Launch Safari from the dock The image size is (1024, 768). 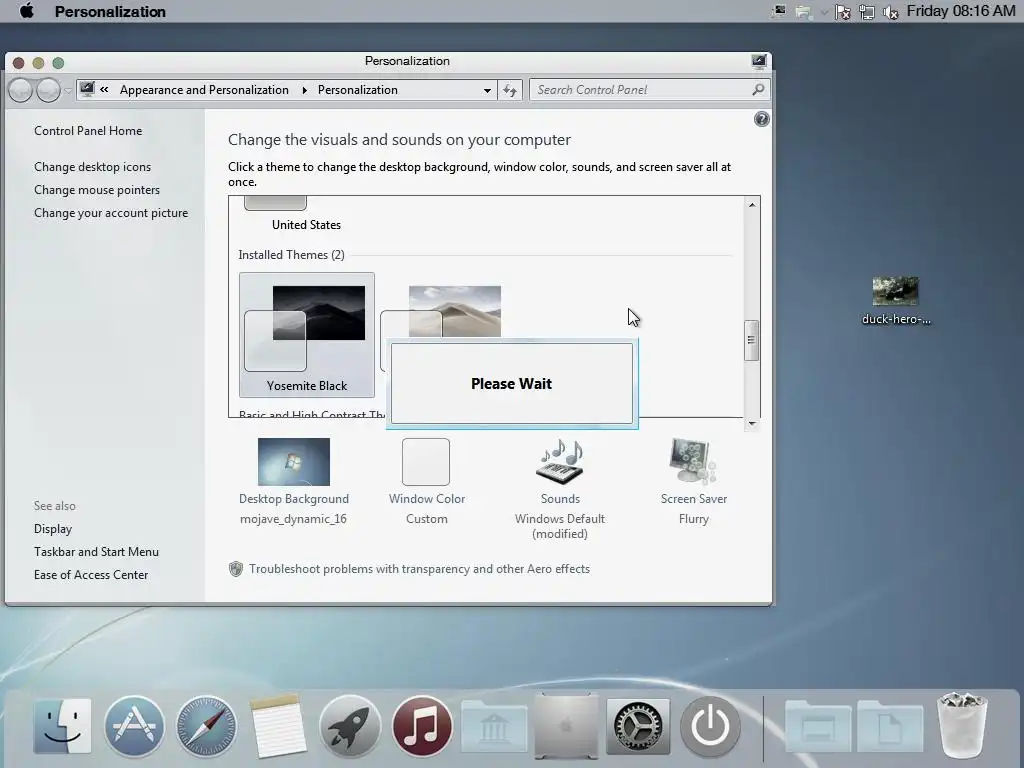click(206, 726)
